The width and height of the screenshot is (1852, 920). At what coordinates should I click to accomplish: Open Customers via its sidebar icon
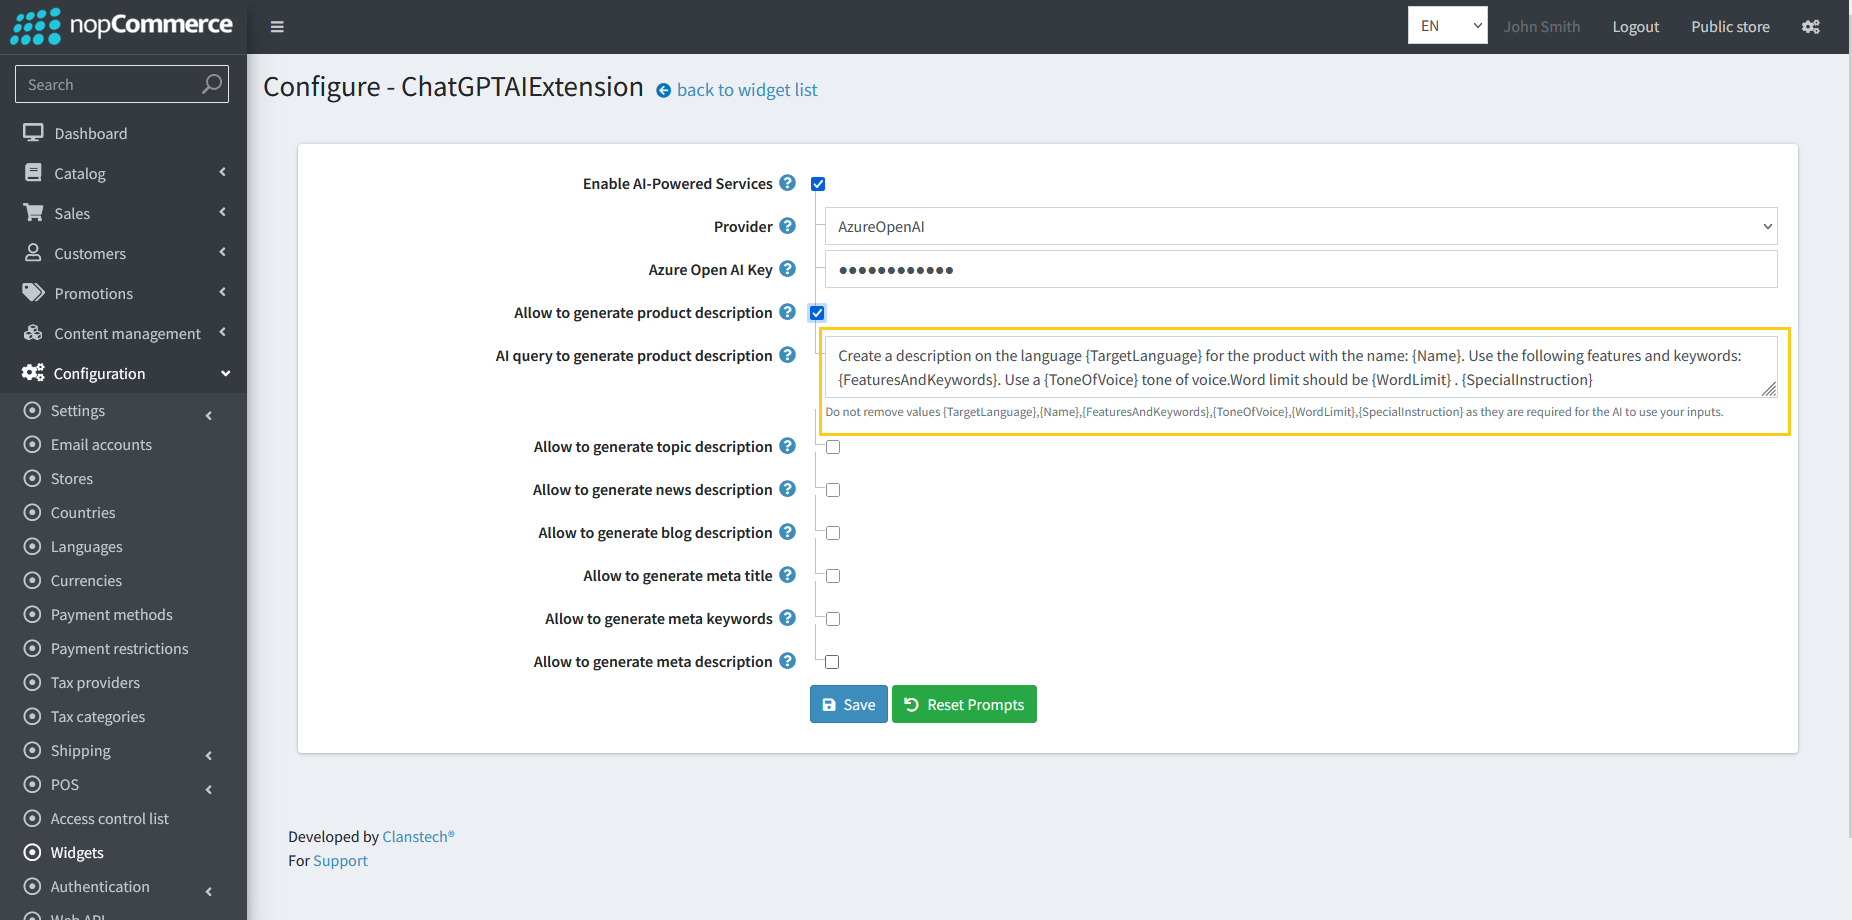pos(33,252)
